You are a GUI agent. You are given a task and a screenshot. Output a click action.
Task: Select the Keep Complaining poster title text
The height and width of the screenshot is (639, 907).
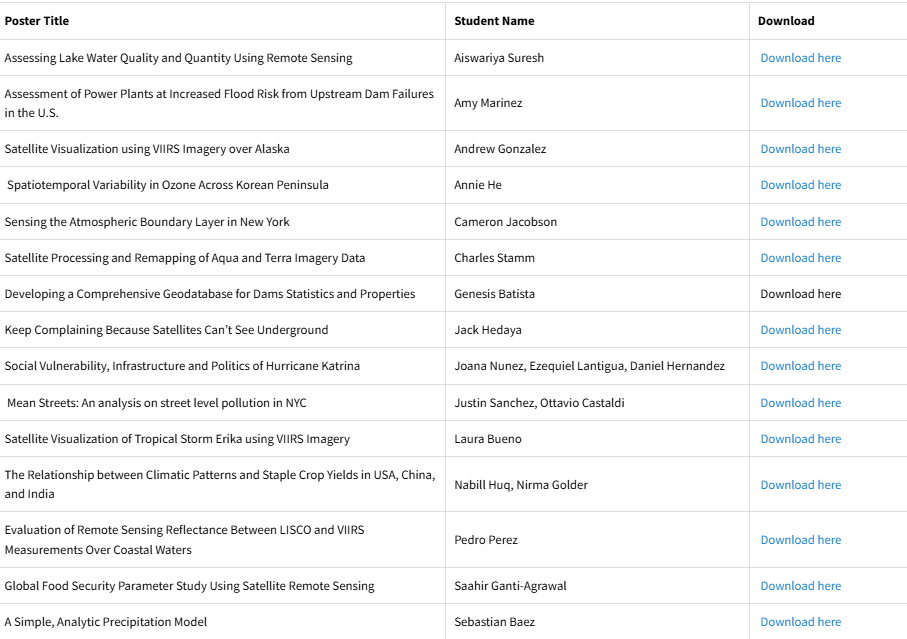pyautogui.click(x=166, y=330)
